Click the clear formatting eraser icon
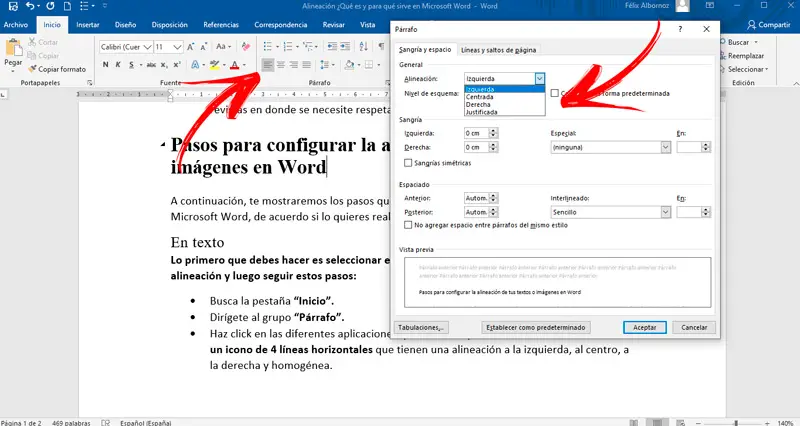The image size is (800, 426). coord(246,46)
